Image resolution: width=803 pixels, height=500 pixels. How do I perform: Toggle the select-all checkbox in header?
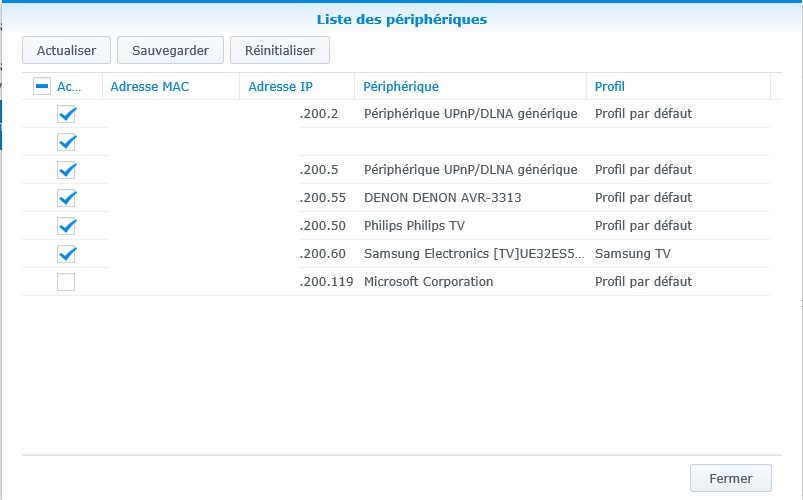pyautogui.click(x=42, y=86)
